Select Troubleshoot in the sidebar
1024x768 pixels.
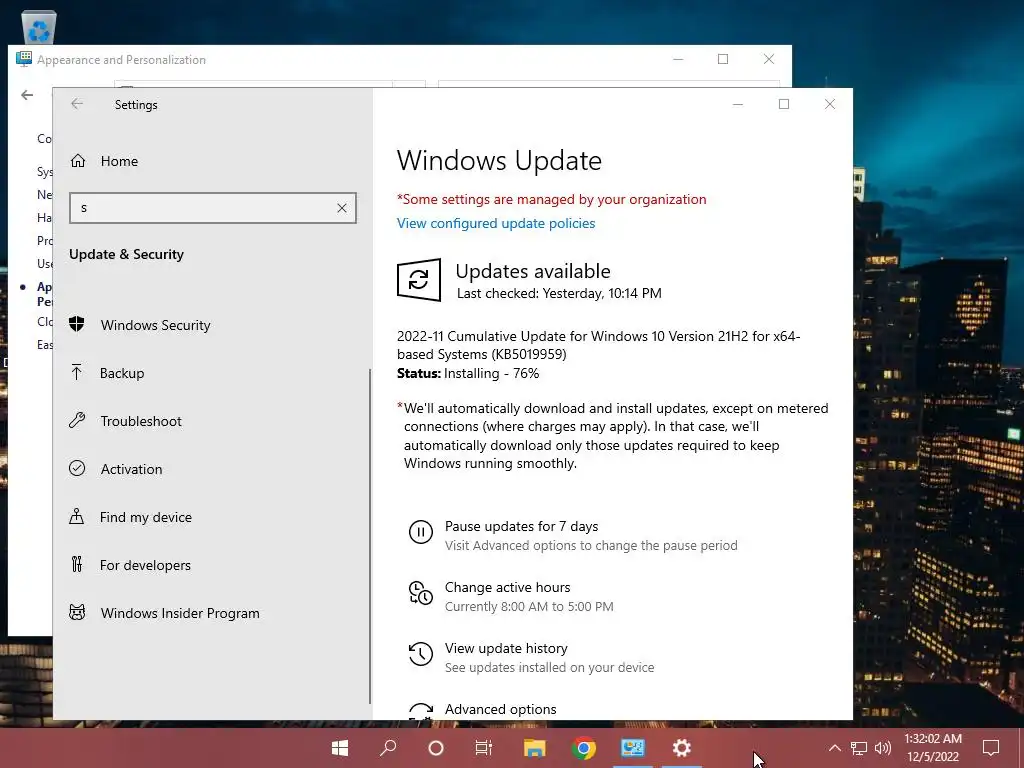coord(141,421)
